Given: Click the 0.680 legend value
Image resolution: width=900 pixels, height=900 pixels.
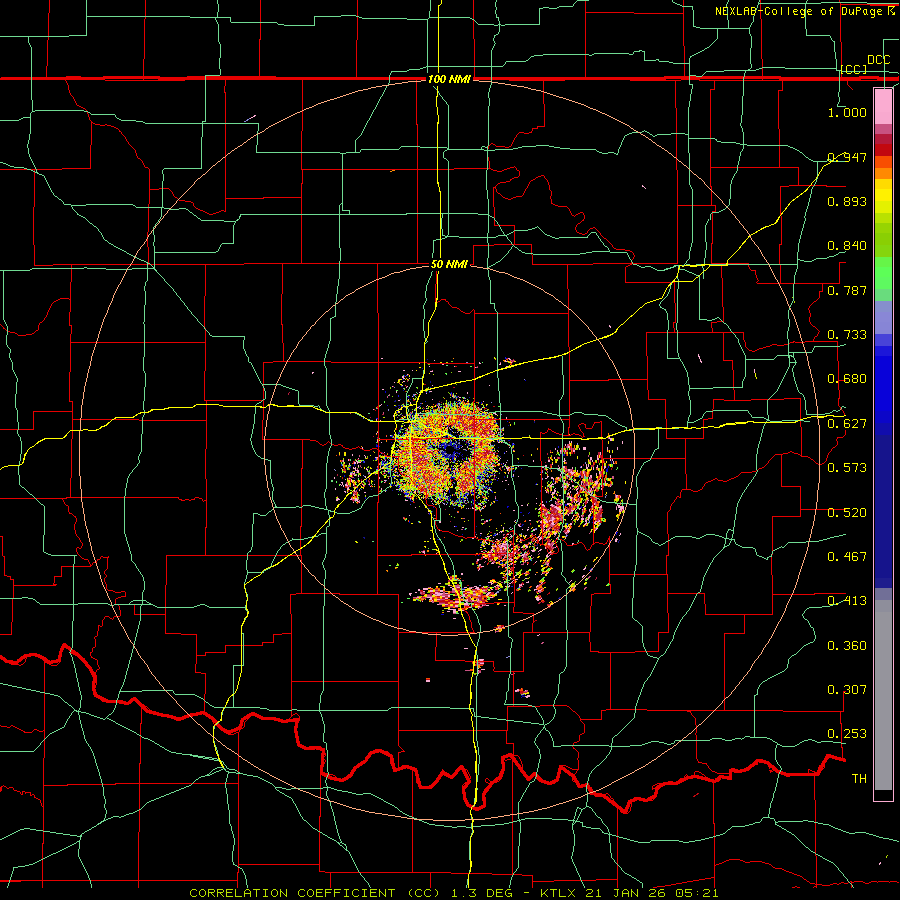Looking at the screenshot, I should (x=847, y=379).
